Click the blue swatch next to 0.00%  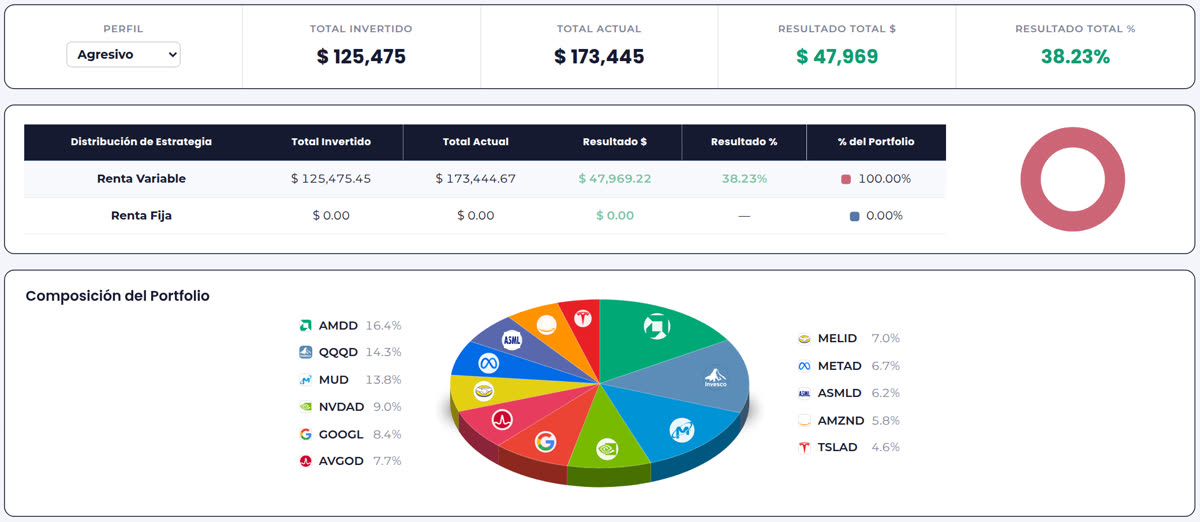854,216
